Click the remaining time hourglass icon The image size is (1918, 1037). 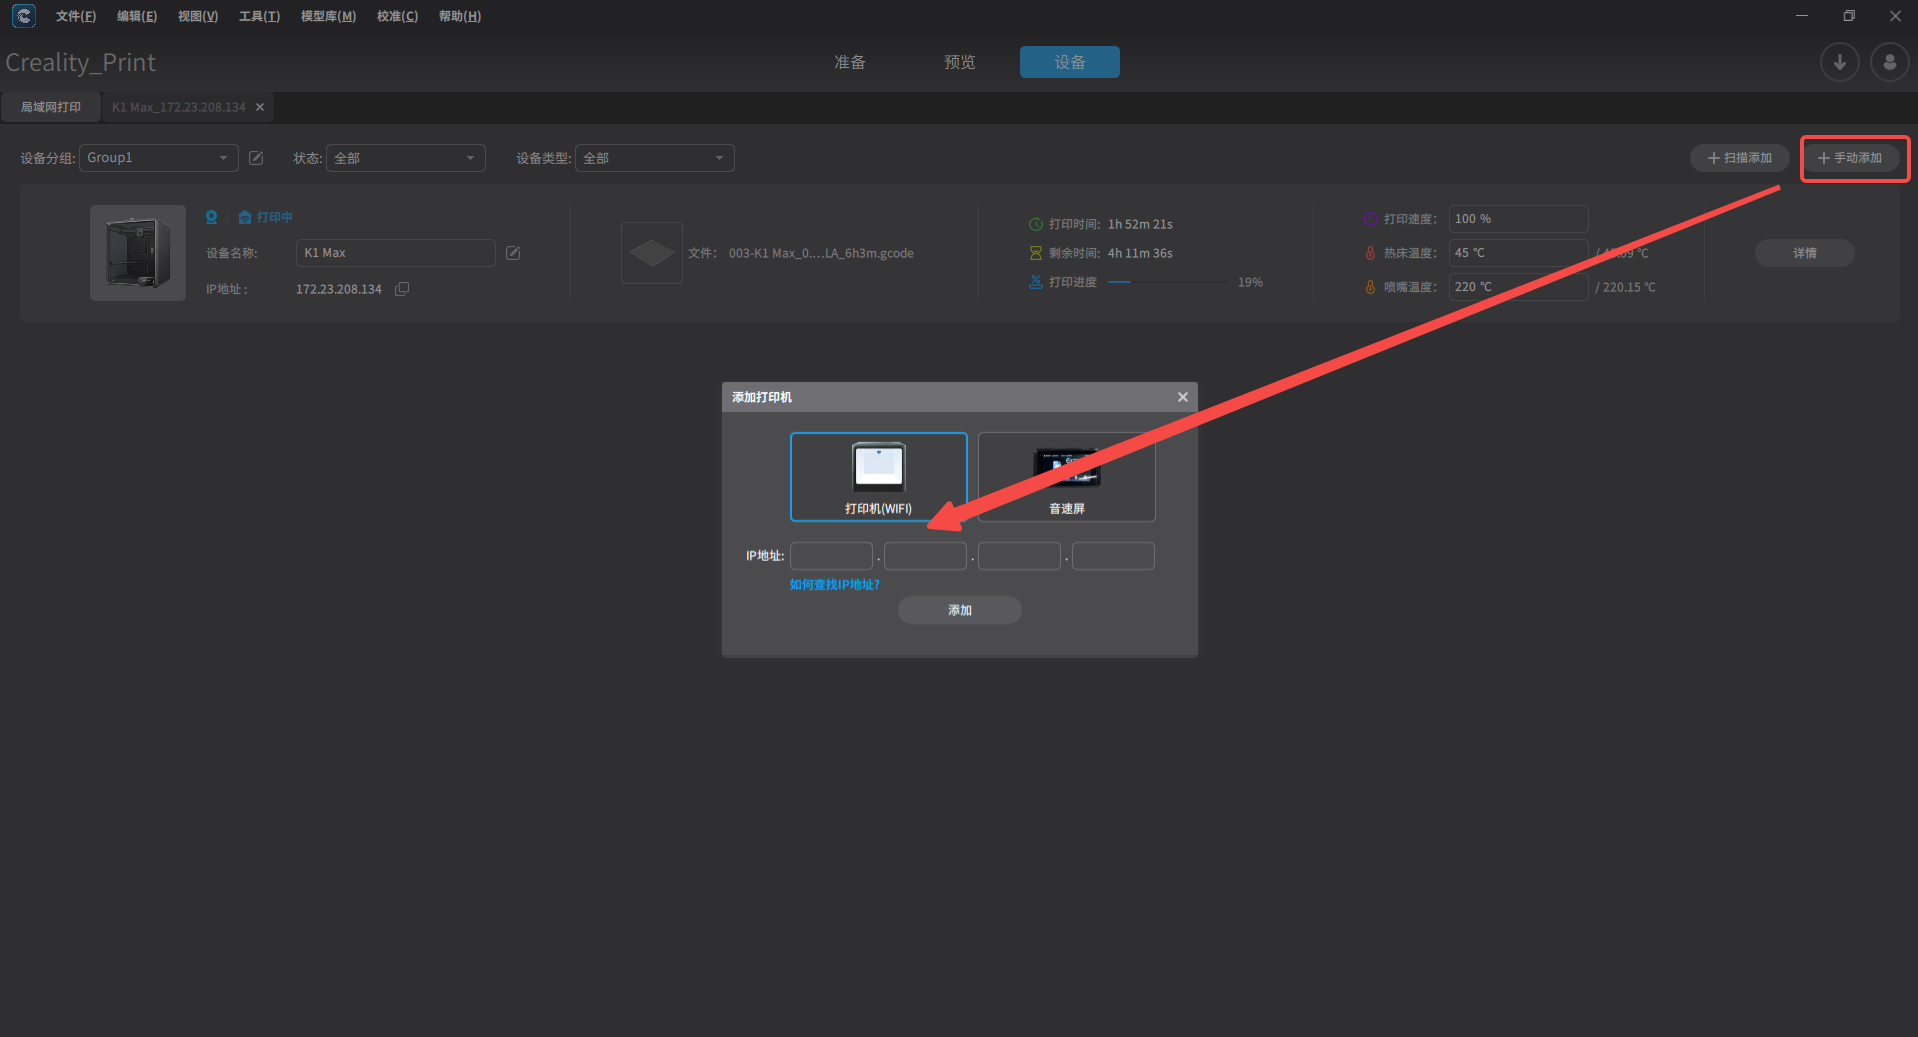click(x=1036, y=253)
